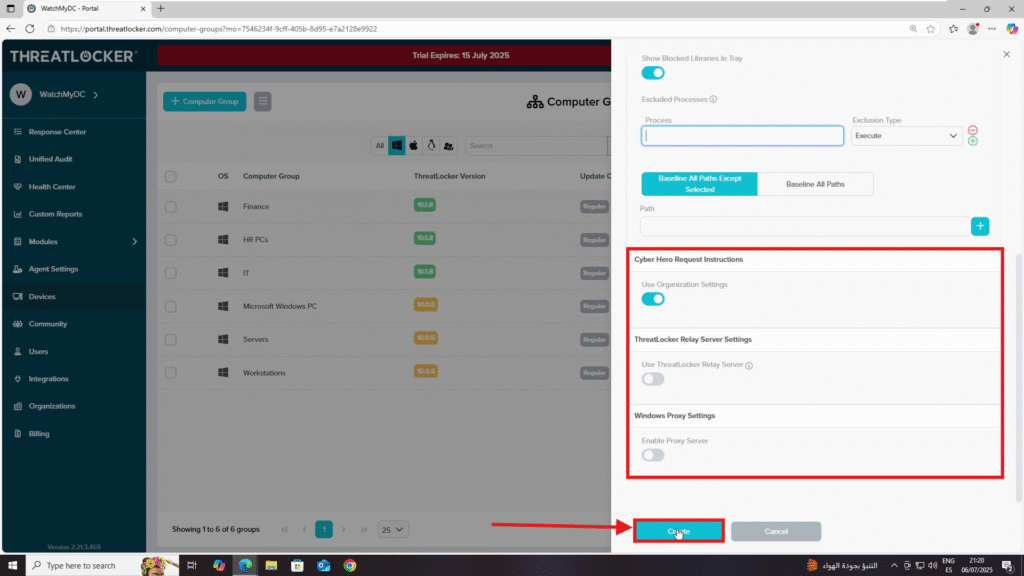This screenshot has height=576, width=1024.
Task: Open Unified Audit page
Action: (x=50, y=159)
